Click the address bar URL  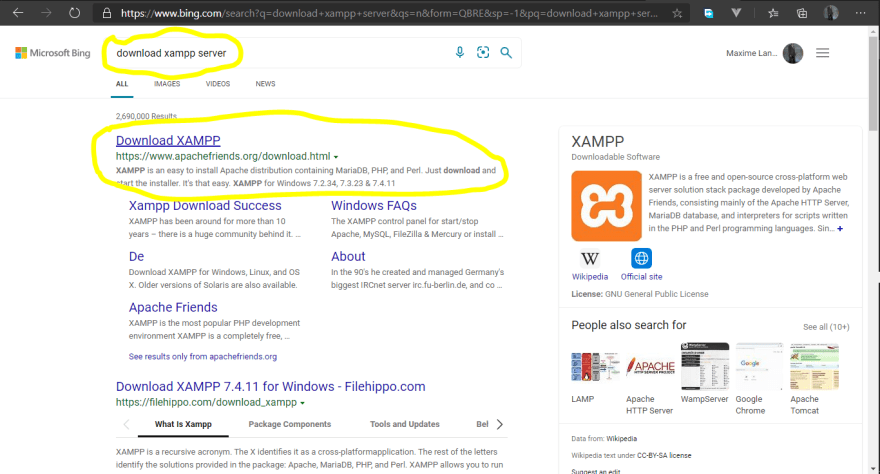[x=389, y=13]
